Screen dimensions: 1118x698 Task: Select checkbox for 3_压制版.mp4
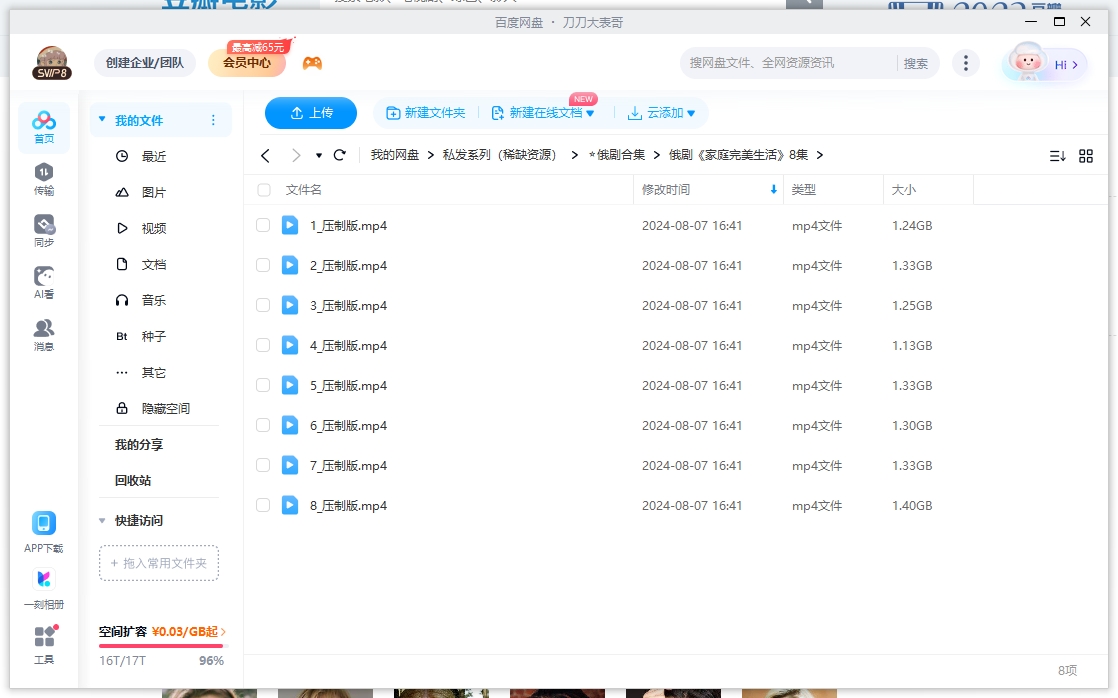[263, 305]
